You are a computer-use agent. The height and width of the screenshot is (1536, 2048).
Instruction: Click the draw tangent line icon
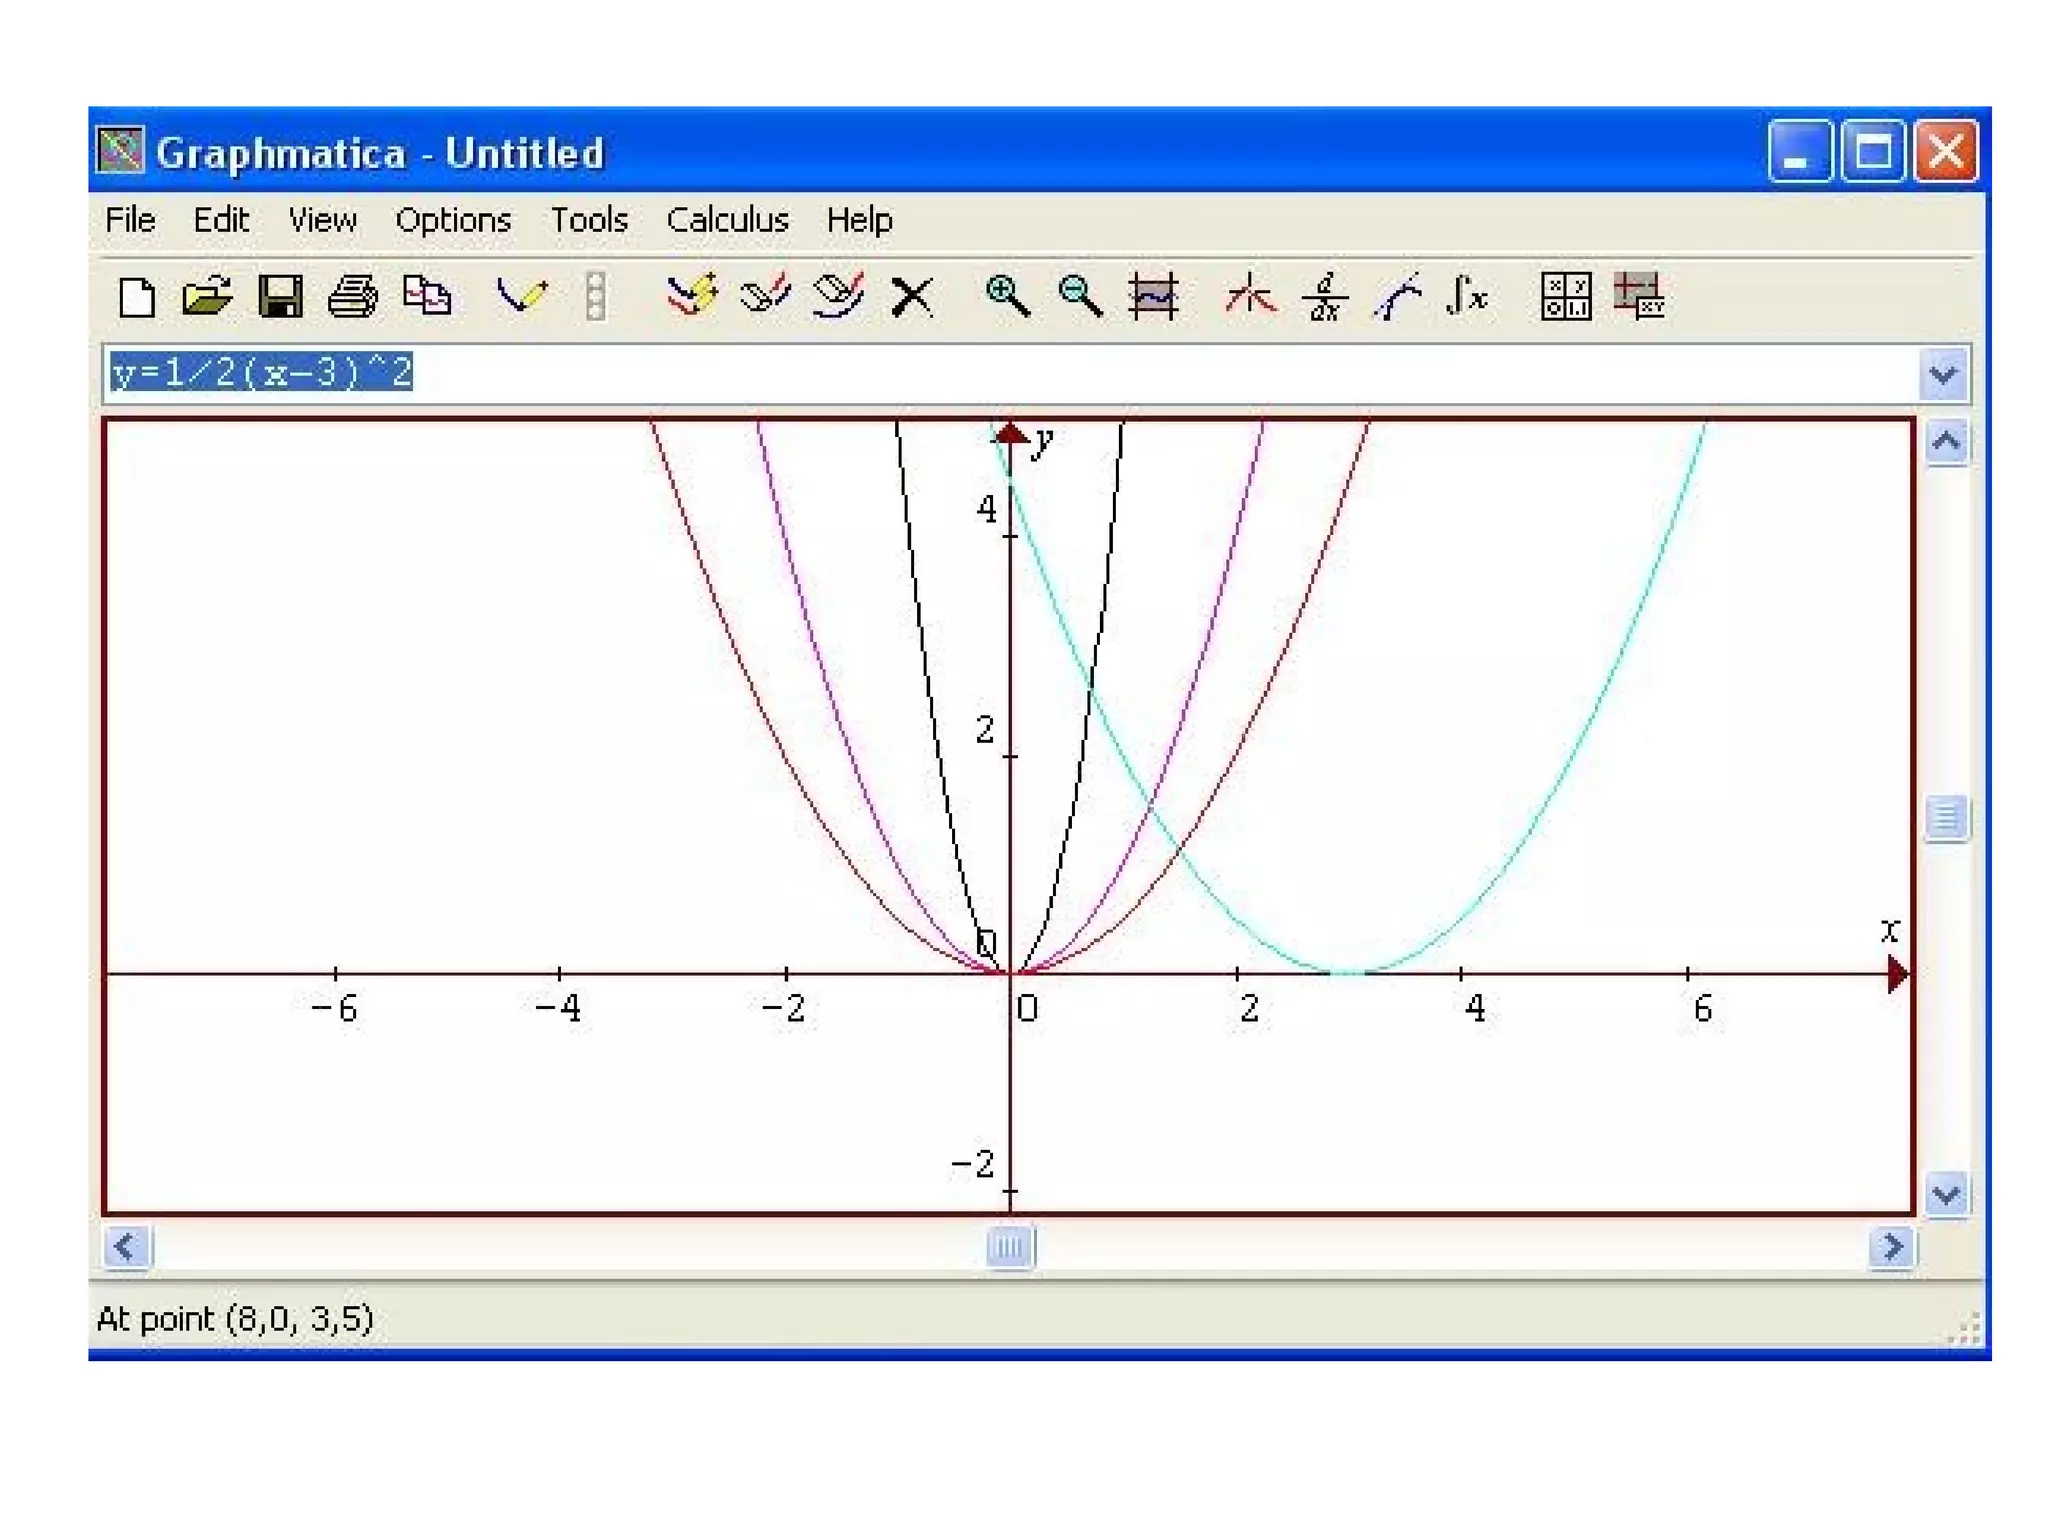1397,297
